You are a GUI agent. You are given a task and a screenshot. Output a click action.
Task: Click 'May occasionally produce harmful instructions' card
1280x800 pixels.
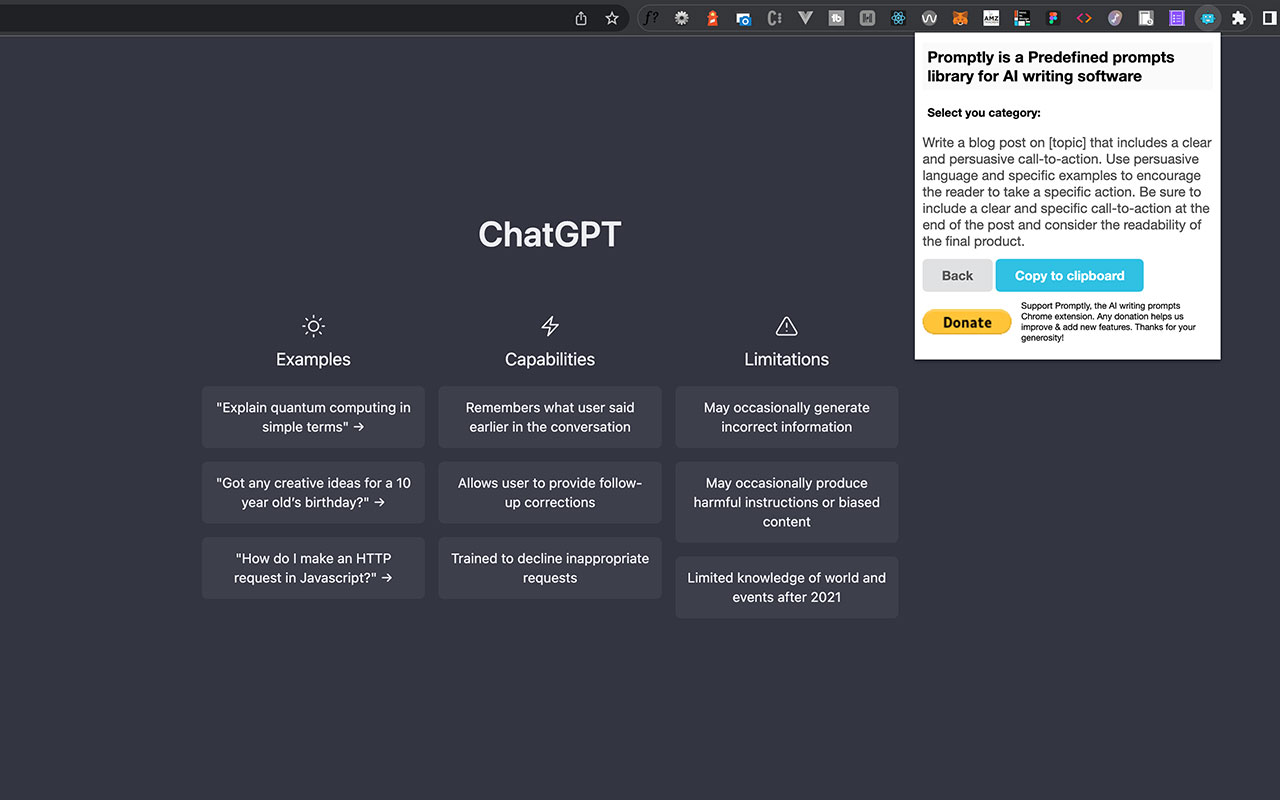tap(787, 502)
